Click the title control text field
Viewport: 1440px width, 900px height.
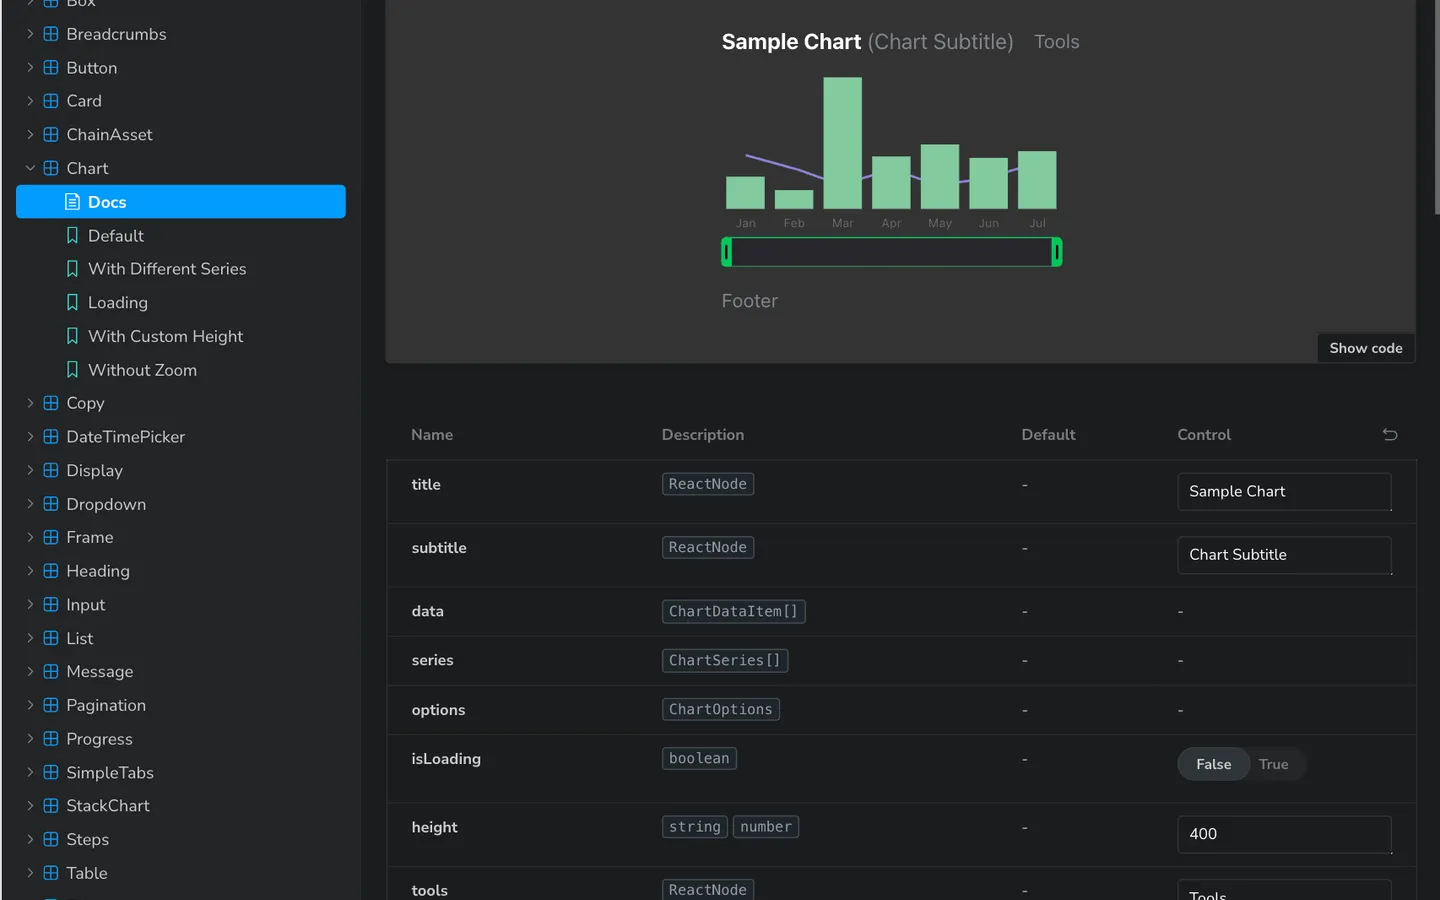[x=1284, y=492]
